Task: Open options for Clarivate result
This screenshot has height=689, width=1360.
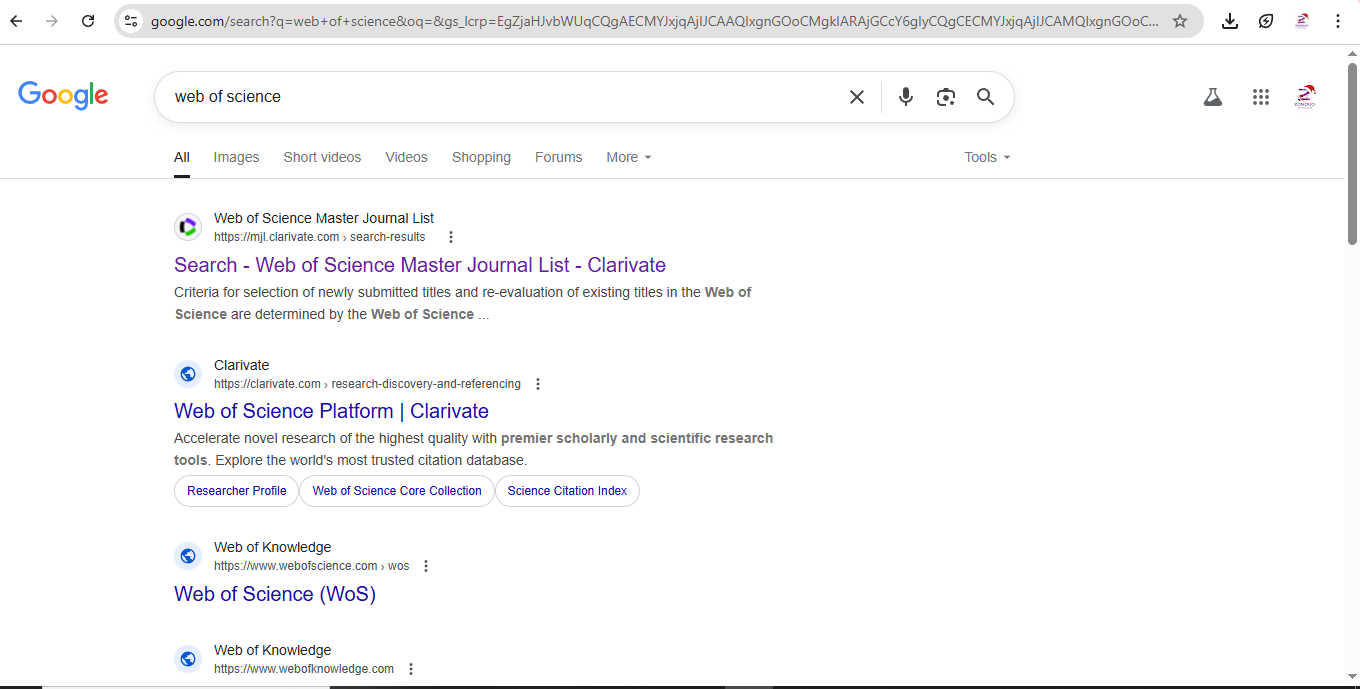Action: point(538,384)
